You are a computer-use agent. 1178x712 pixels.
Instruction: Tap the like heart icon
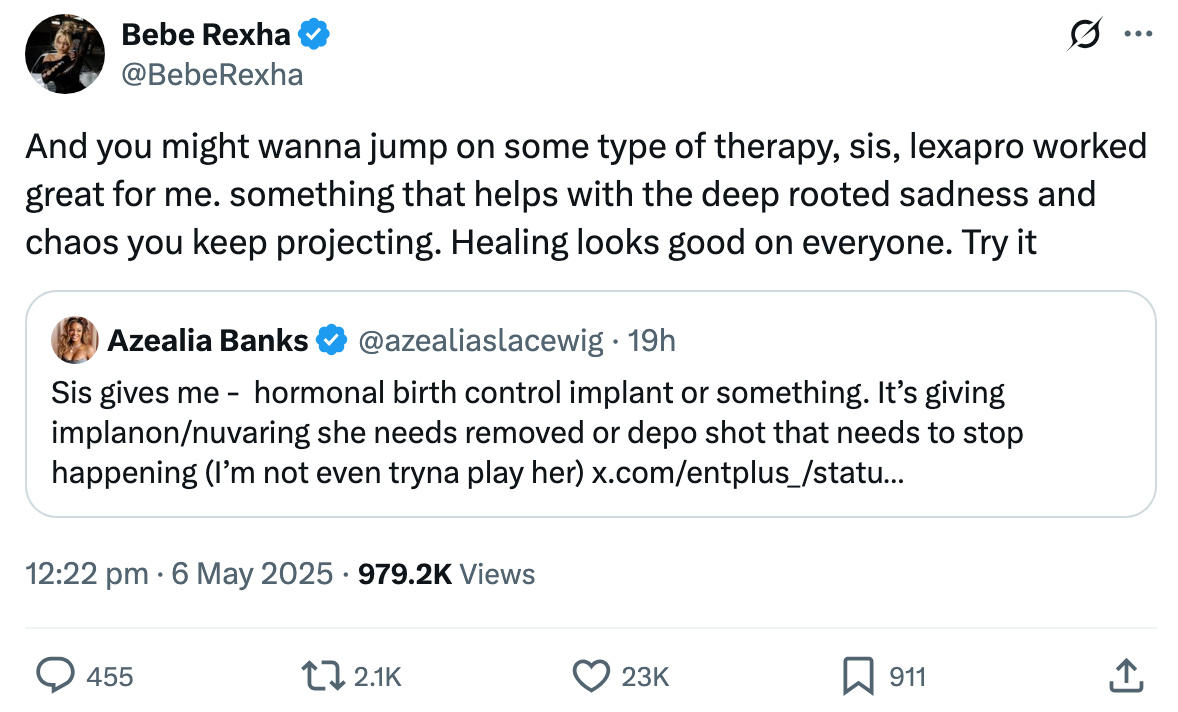click(x=592, y=677)
